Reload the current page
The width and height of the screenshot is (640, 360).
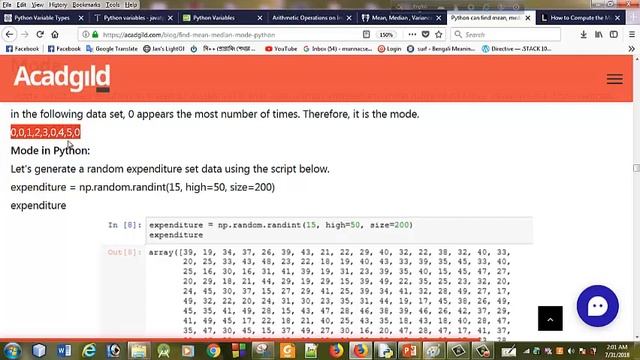pos(40,35)
